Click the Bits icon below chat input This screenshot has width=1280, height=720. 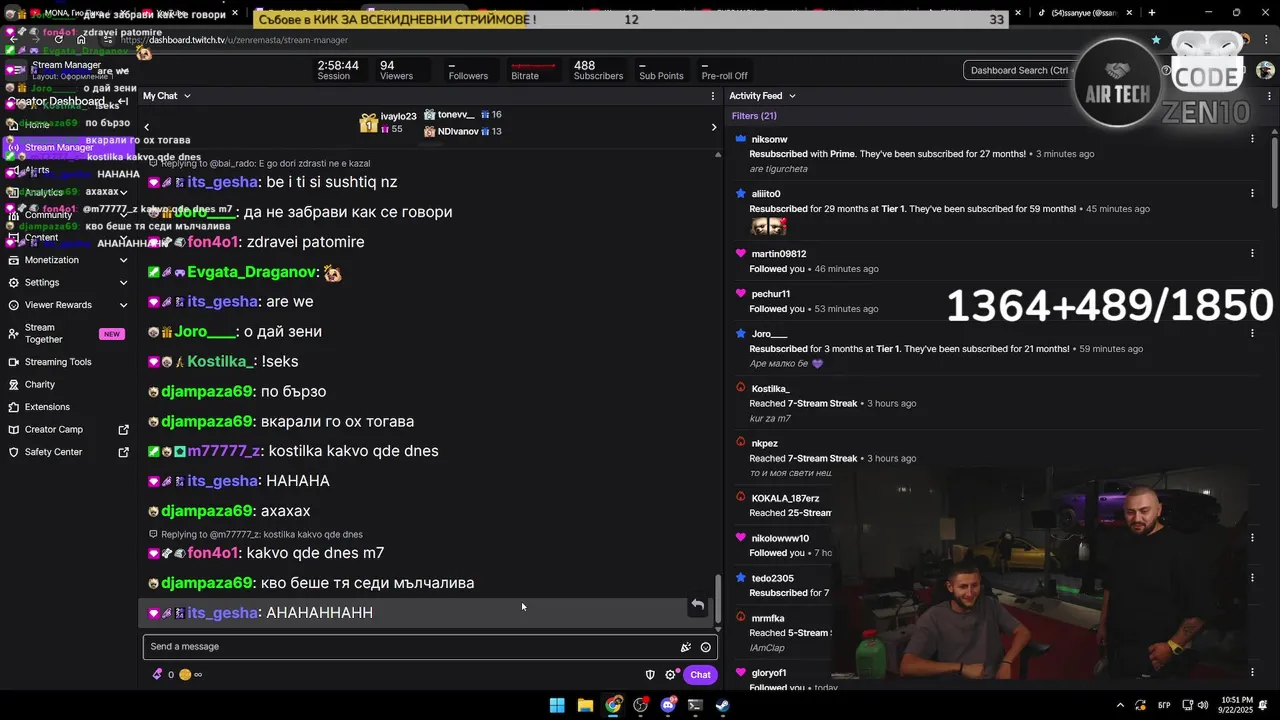click(x=157, y=675)
